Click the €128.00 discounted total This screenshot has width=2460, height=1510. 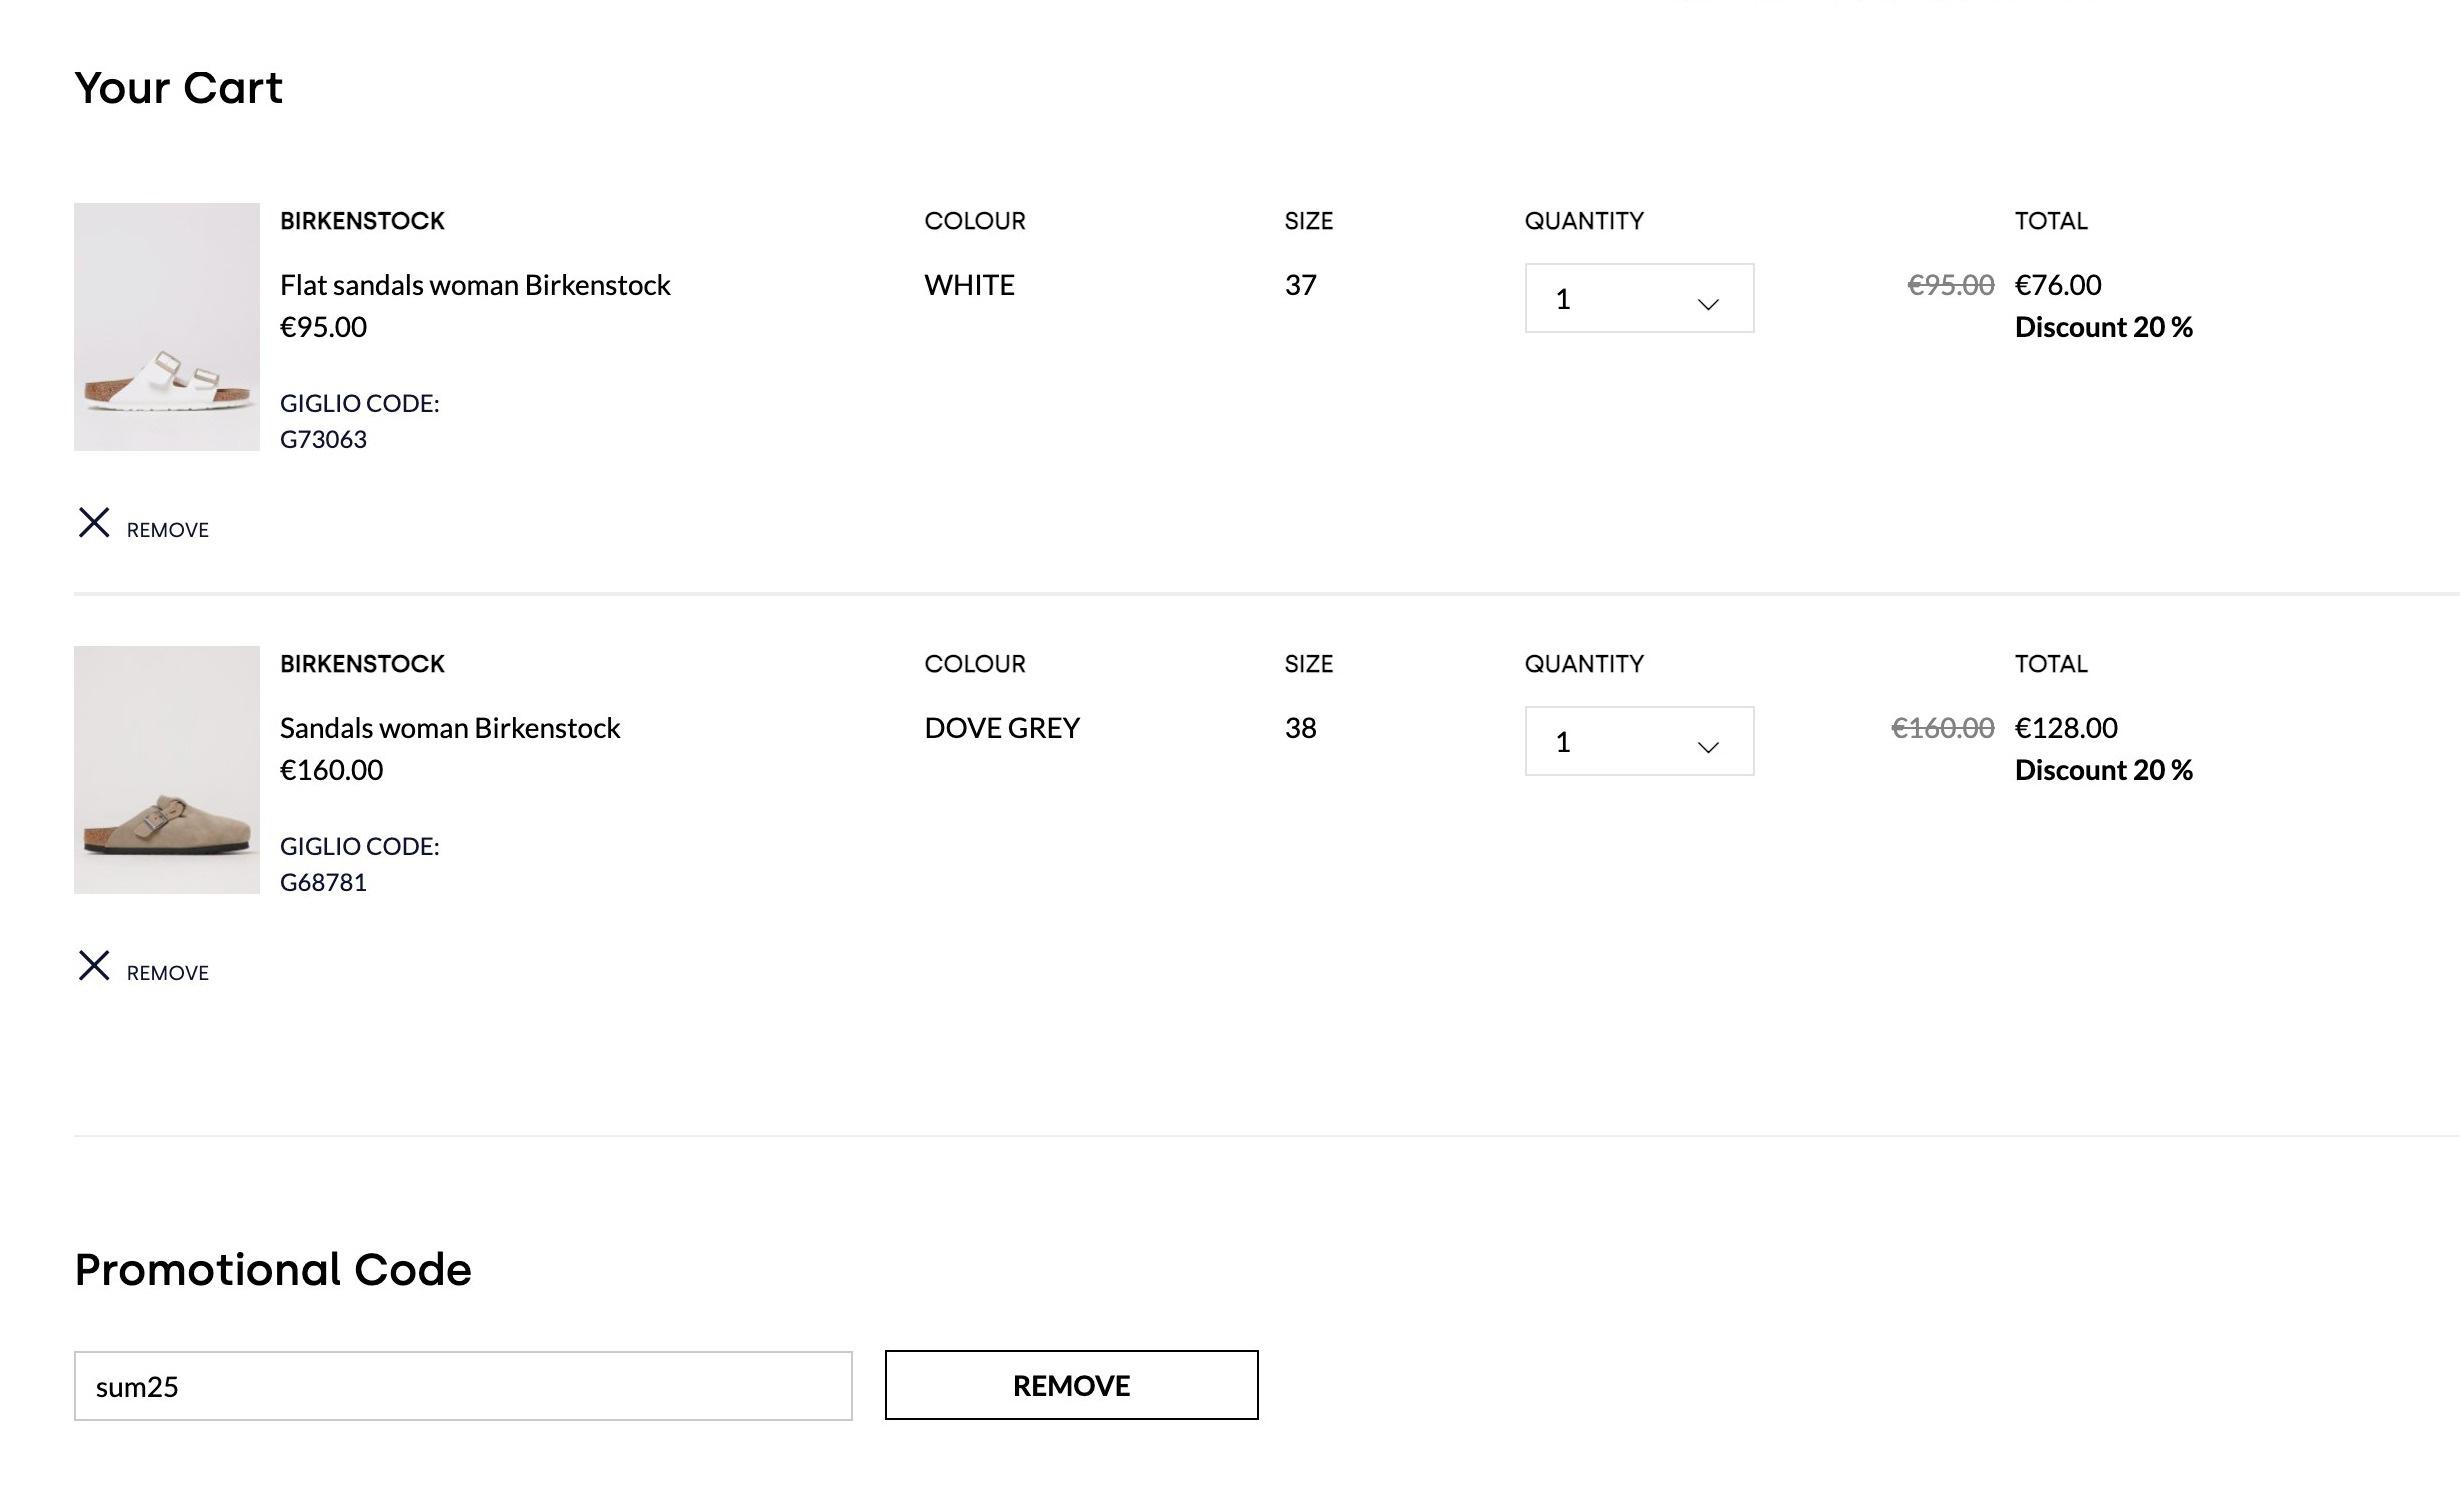tap(2066, 728)
